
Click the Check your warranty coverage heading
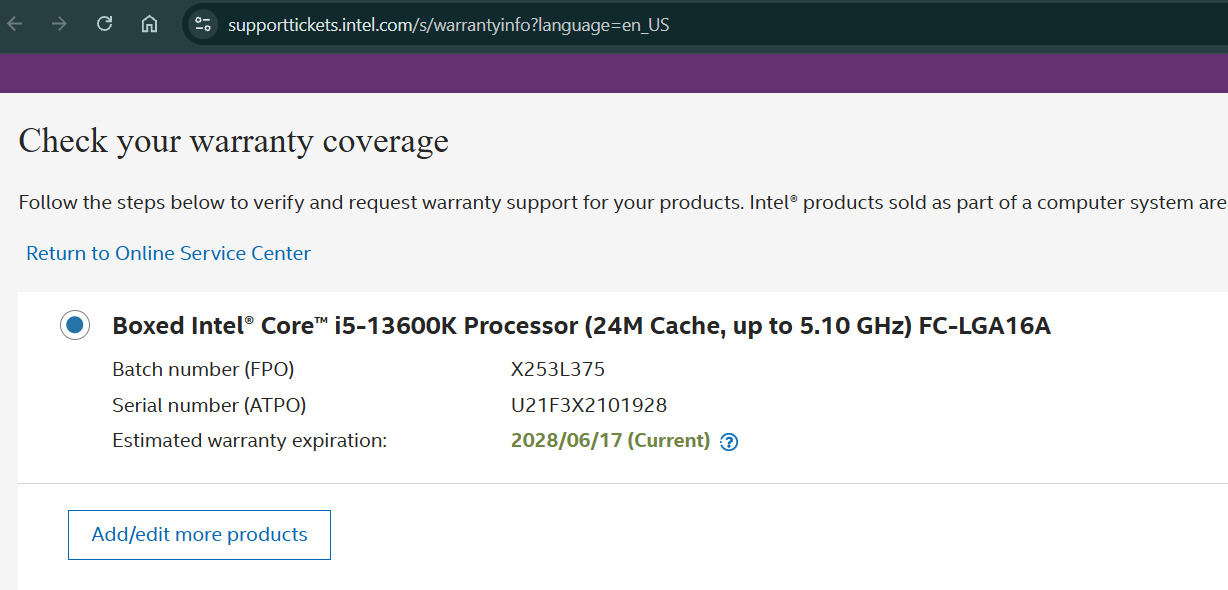click(x=233, y=141)
